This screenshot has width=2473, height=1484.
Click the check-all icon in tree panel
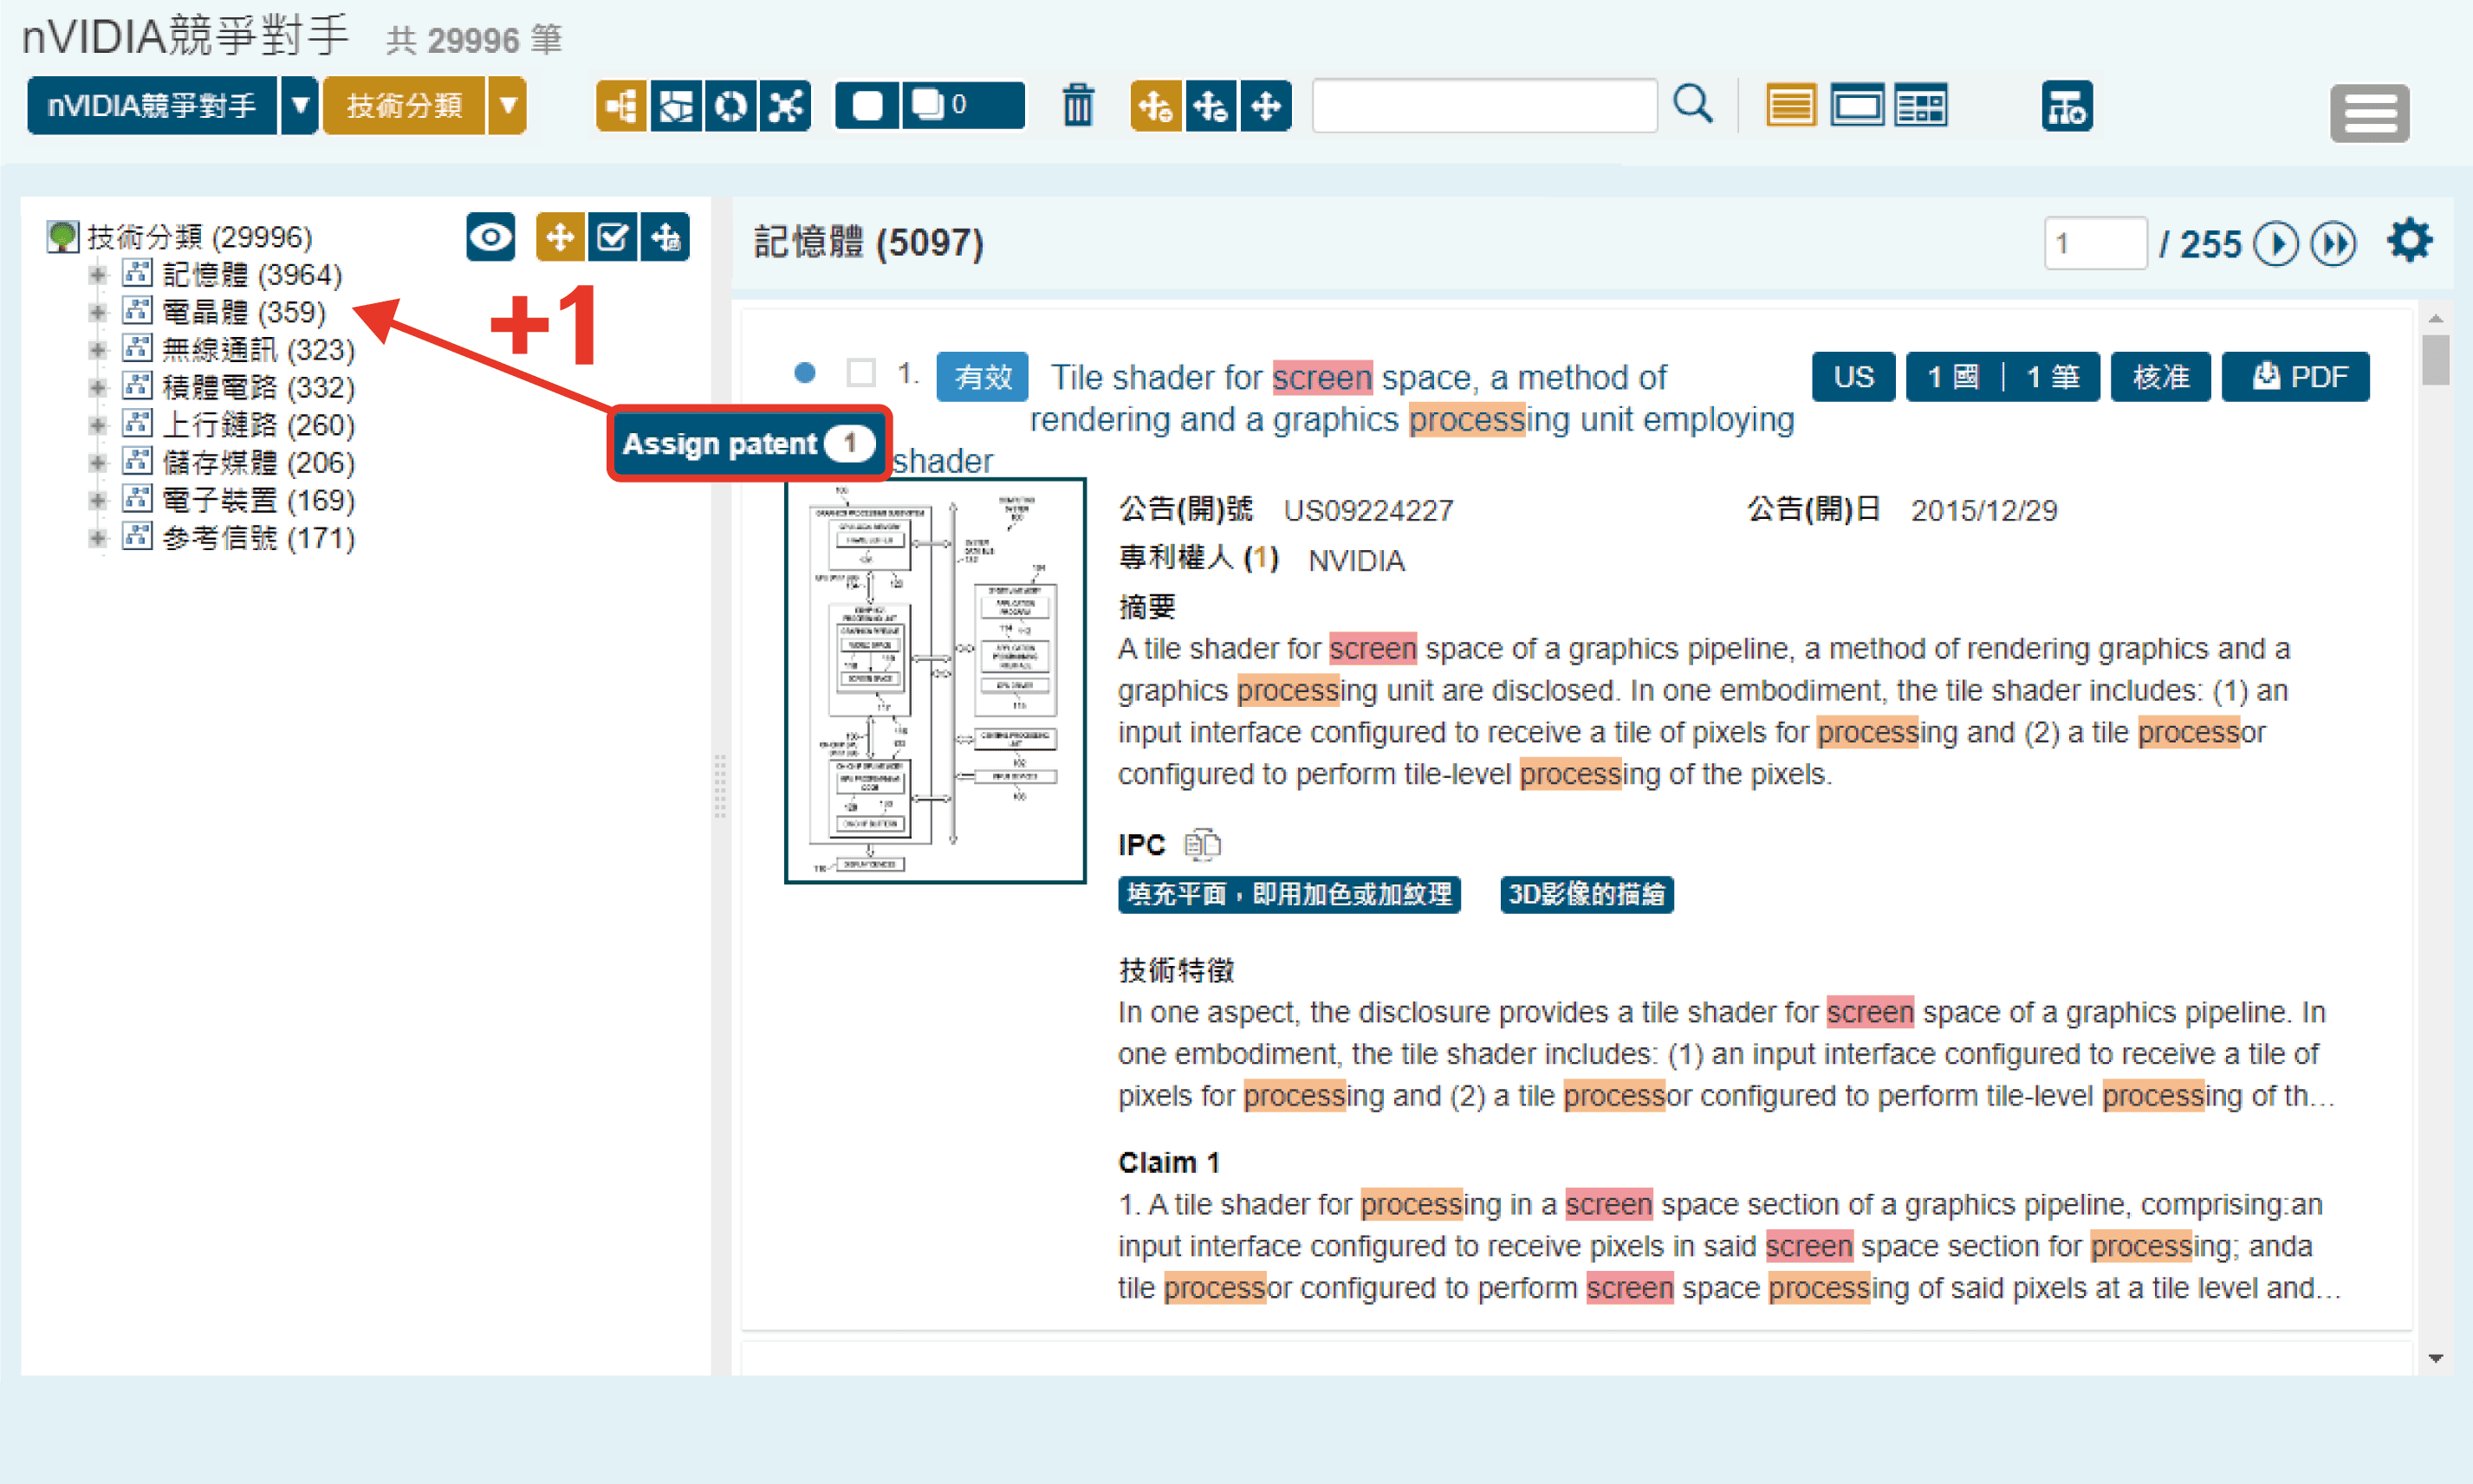point(612,238)
